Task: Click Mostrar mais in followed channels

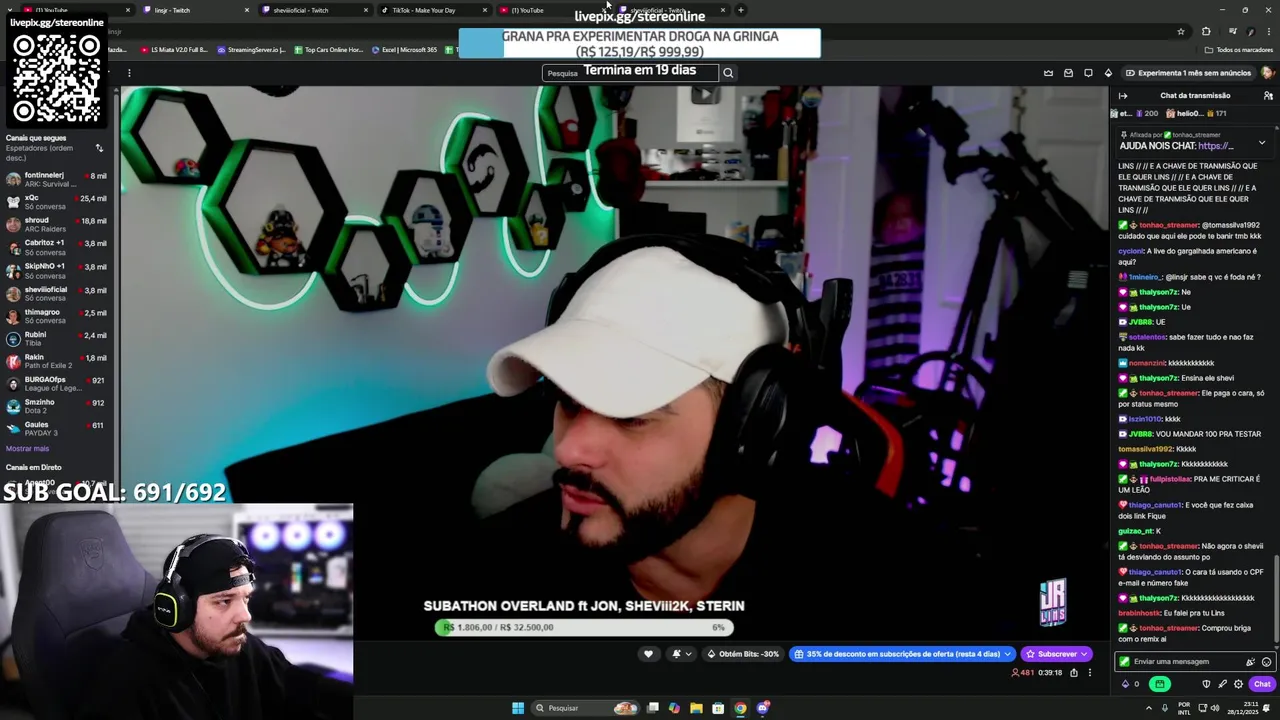Action: click(x=27, y=449)
